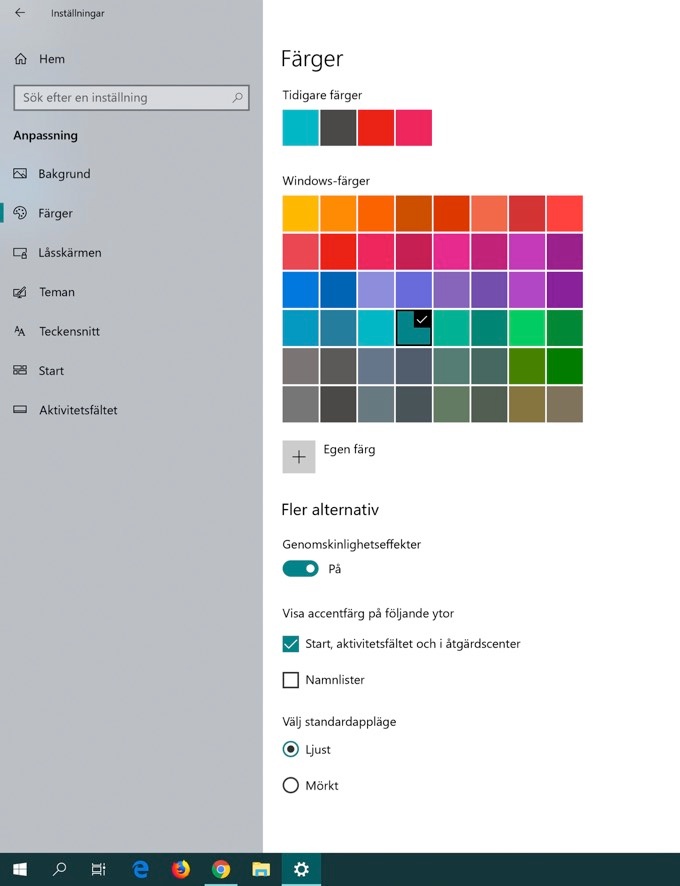680x886 pixels.
Task: Go to Bakgrund settings
Action: tap(64, 174)
